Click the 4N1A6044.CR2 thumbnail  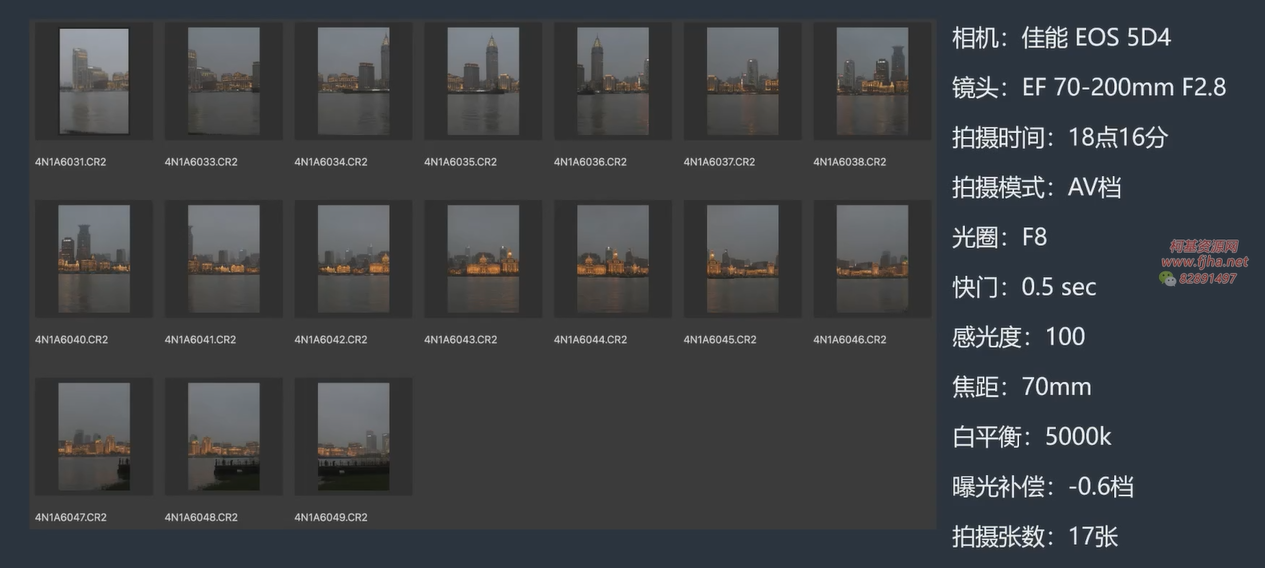pyautogui.click(x=613, y=259)
